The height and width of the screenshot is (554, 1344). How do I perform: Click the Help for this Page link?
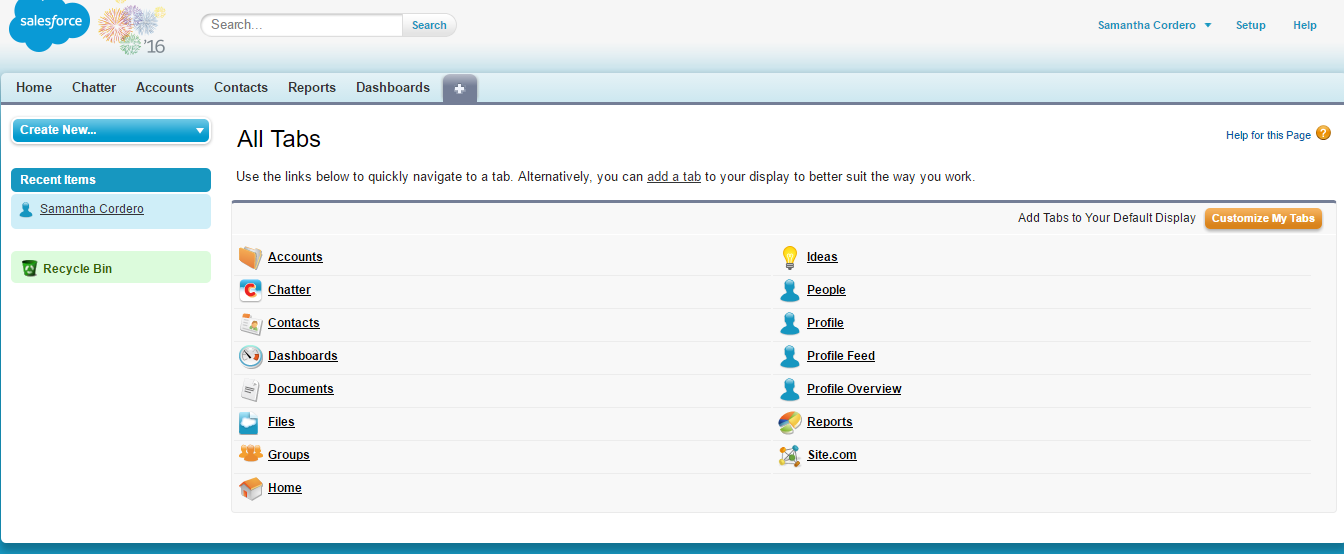(1268, 135)
